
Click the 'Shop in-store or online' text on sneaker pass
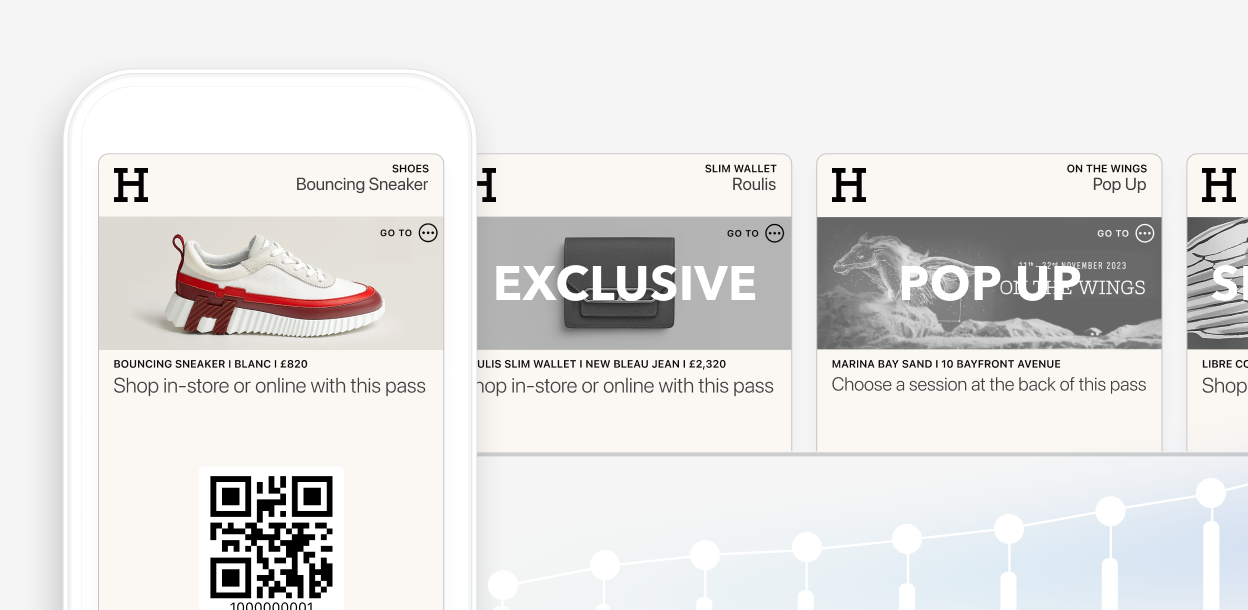(x=269, y=386)
